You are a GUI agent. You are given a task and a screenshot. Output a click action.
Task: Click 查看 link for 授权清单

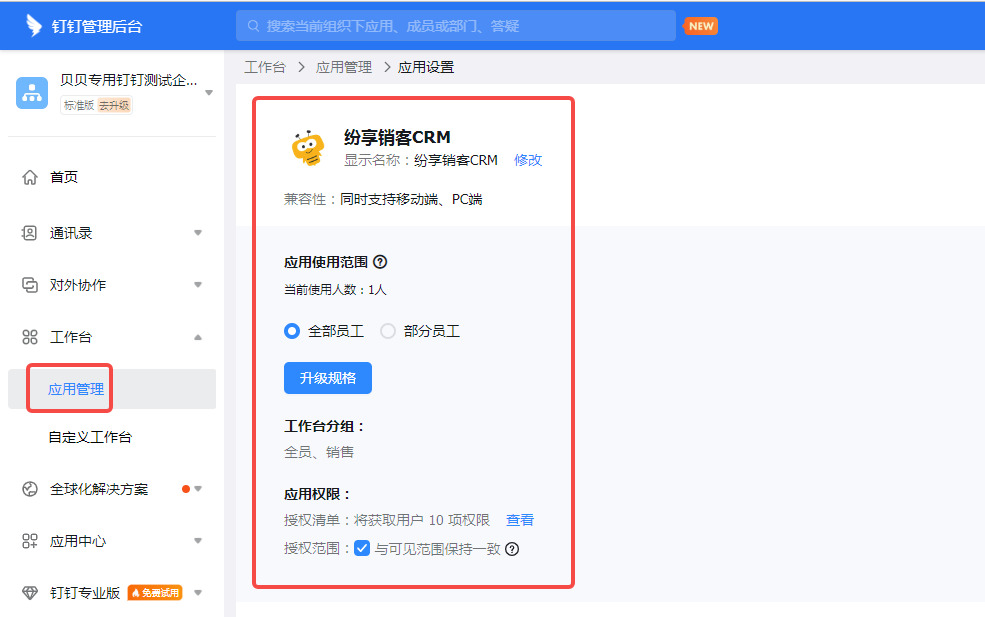click(520, 520)
